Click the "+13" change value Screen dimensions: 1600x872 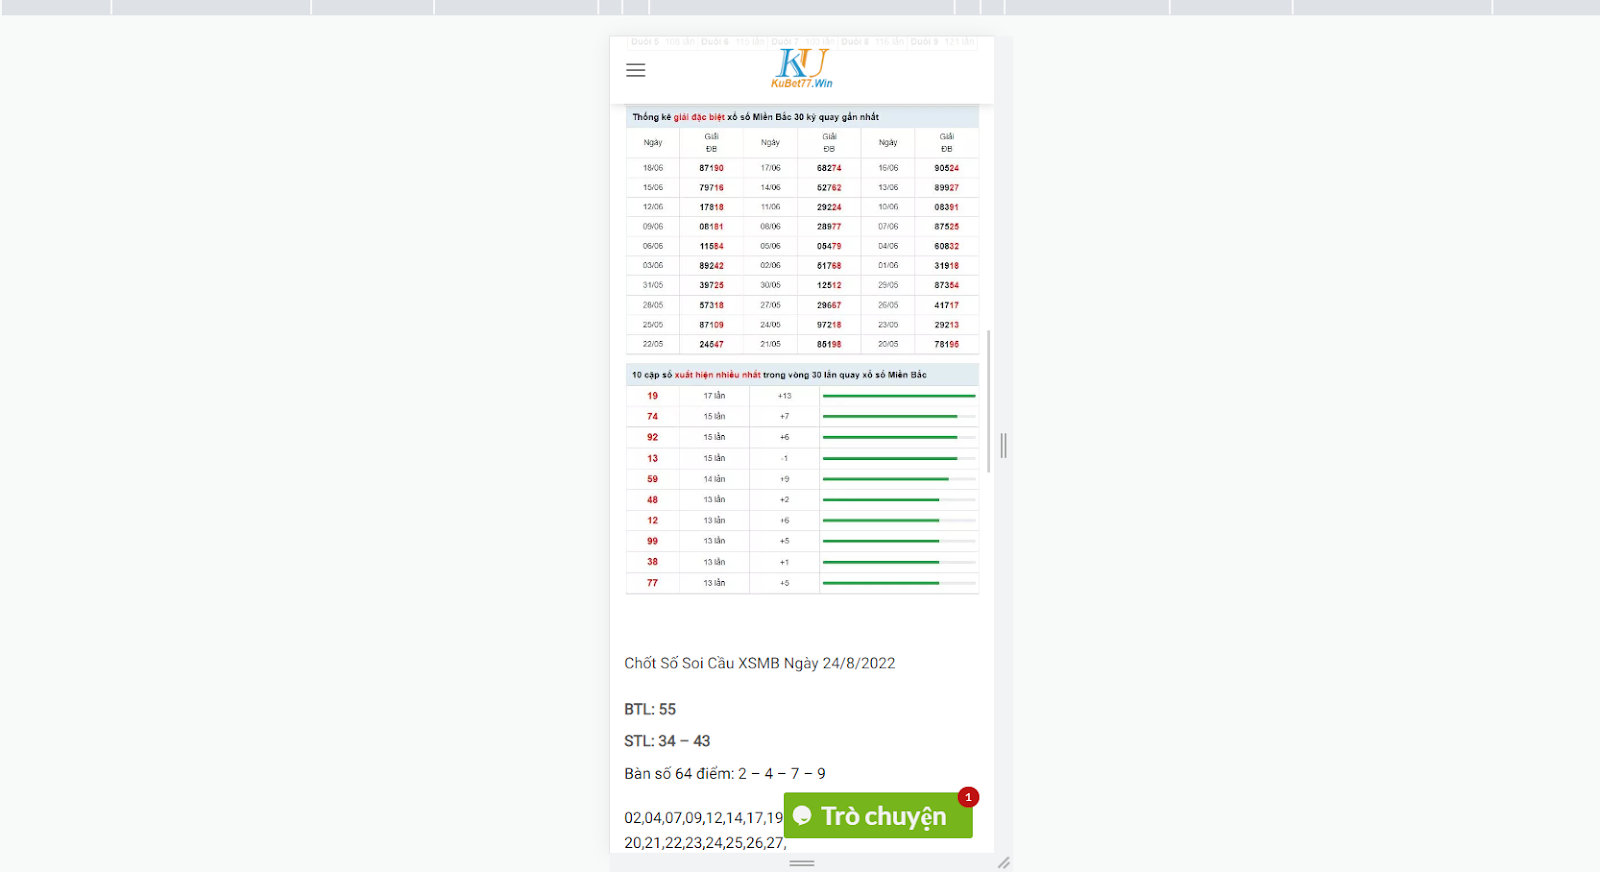click(x=784, y=396)
